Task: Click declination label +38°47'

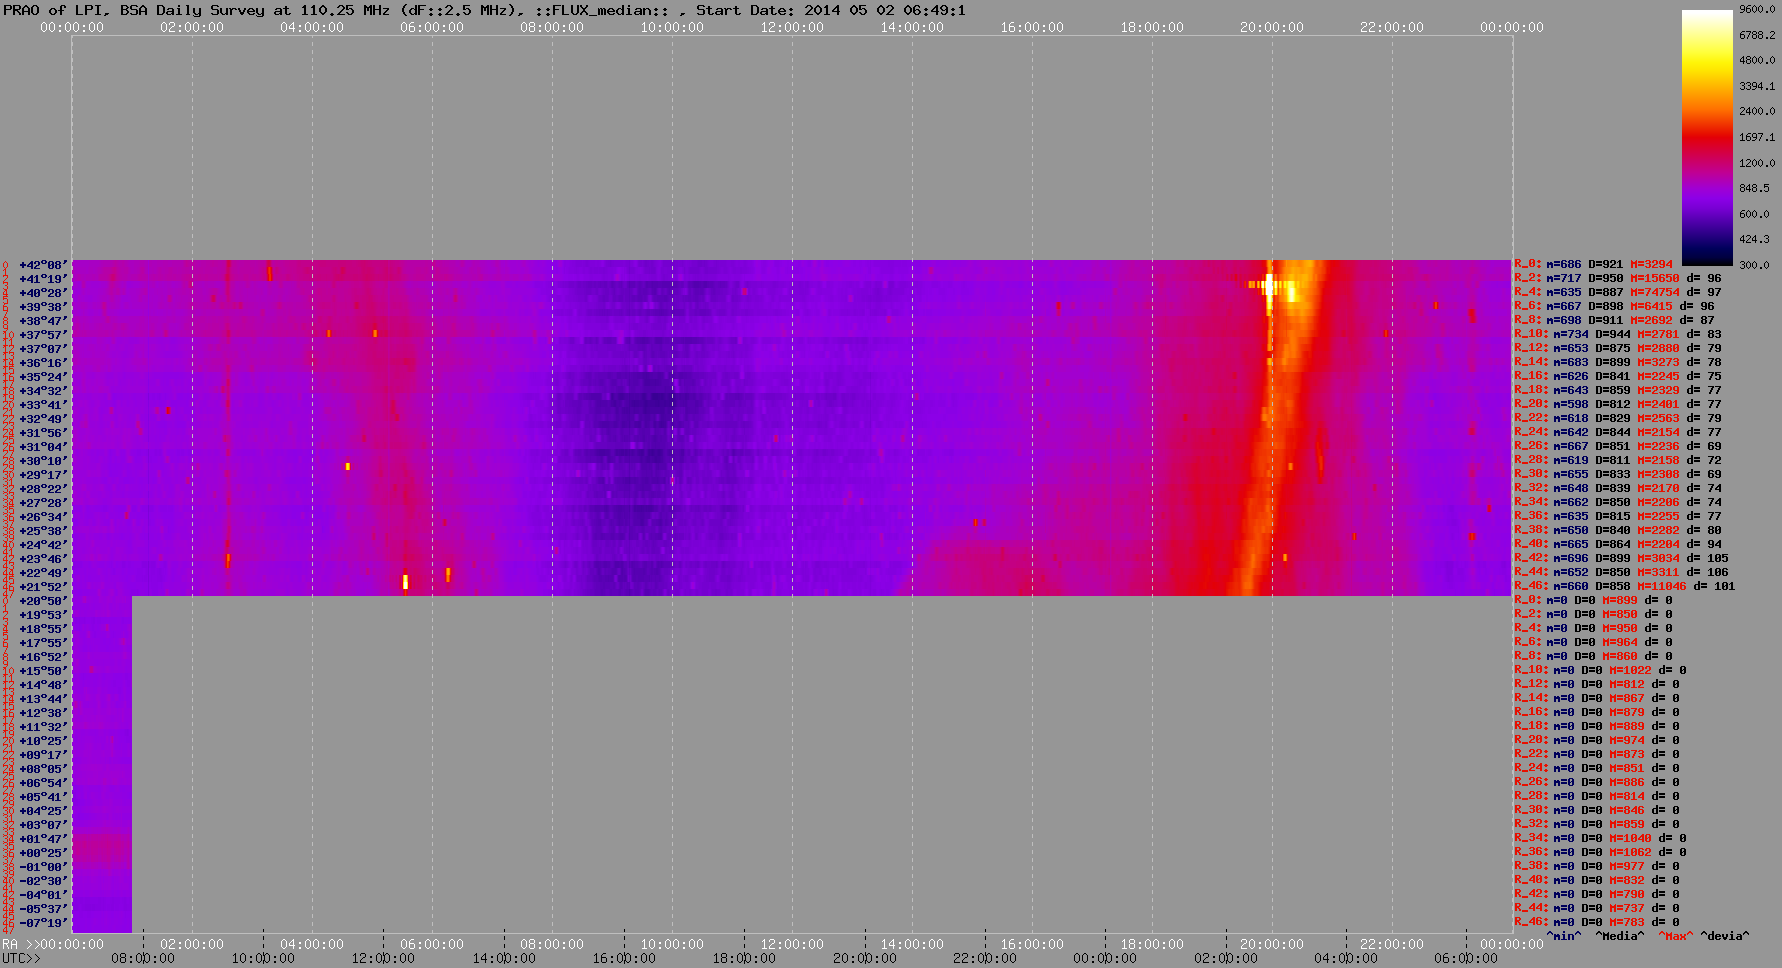Action: [43, 321]
